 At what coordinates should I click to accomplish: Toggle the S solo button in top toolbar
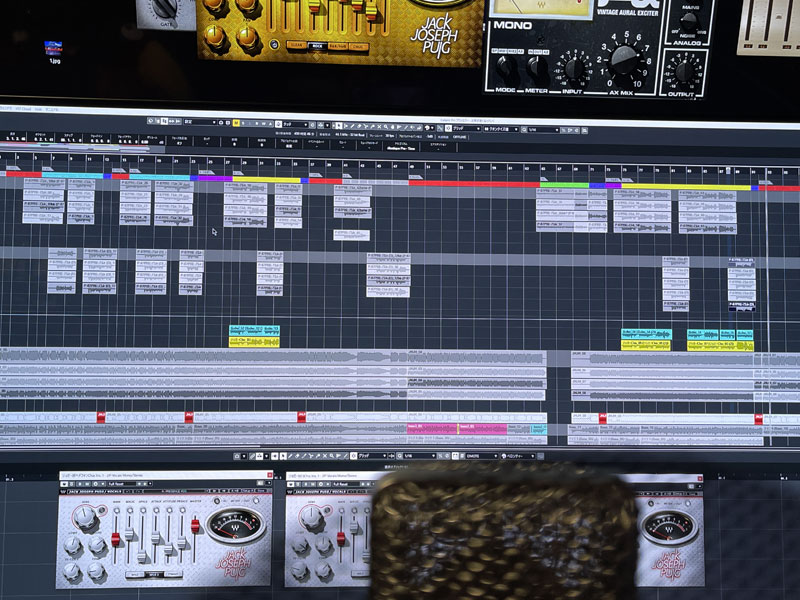(x=243, y=123)
